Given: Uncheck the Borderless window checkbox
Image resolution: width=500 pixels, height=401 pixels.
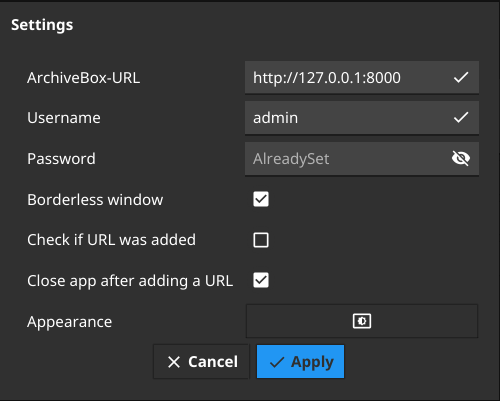Looking at the screenshot, I should coord(261,199).
